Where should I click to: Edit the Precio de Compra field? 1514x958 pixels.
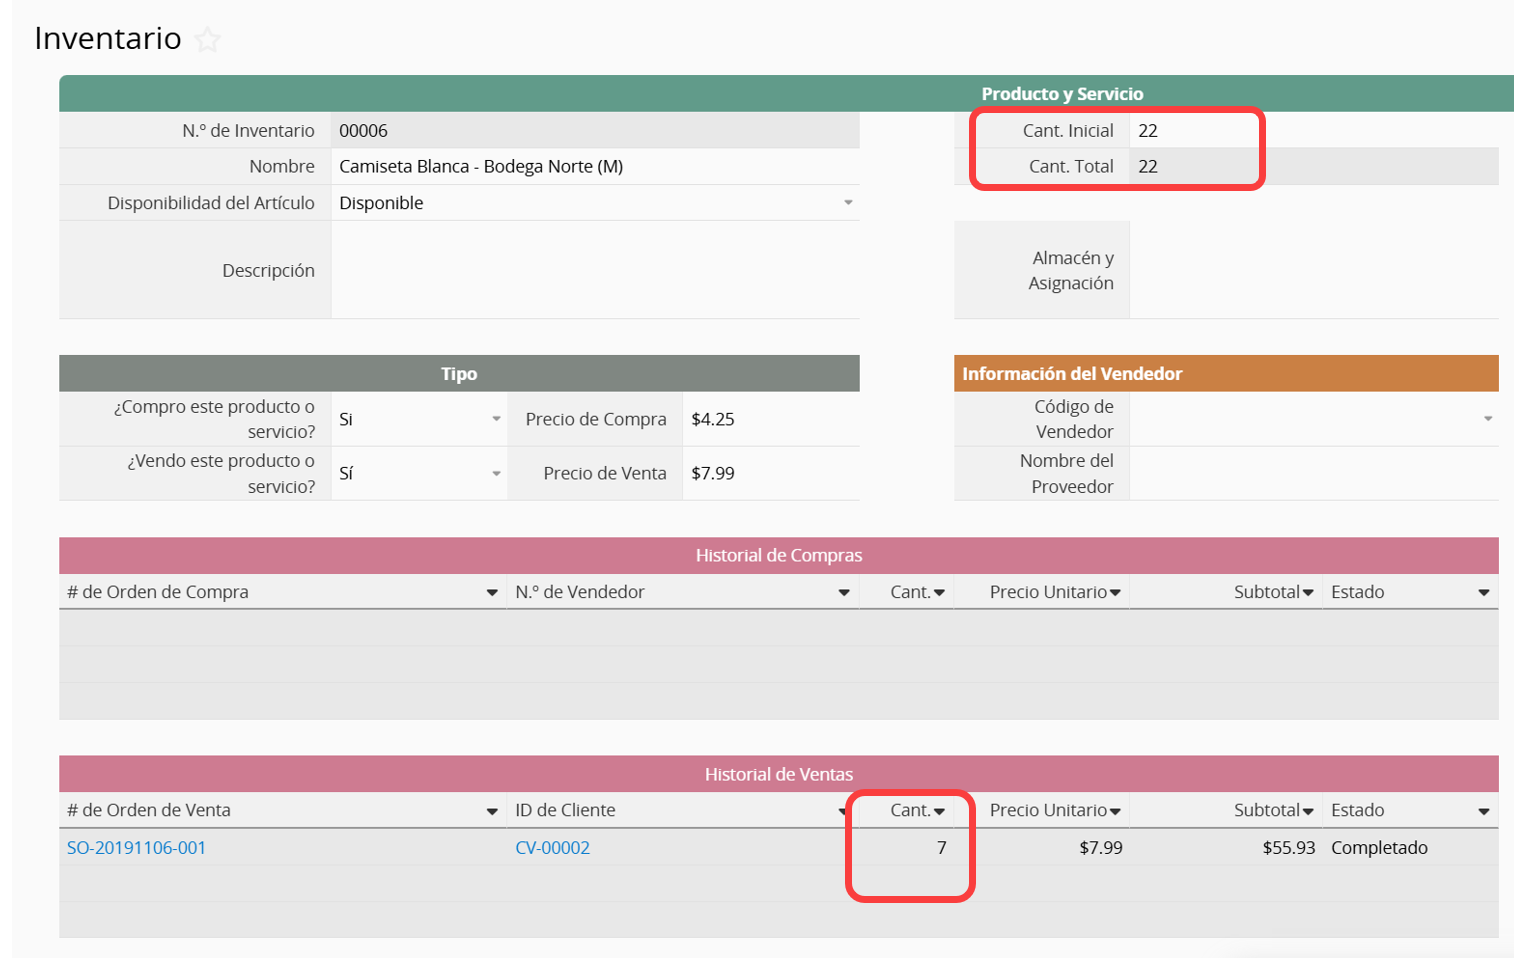tap(770, 419)
